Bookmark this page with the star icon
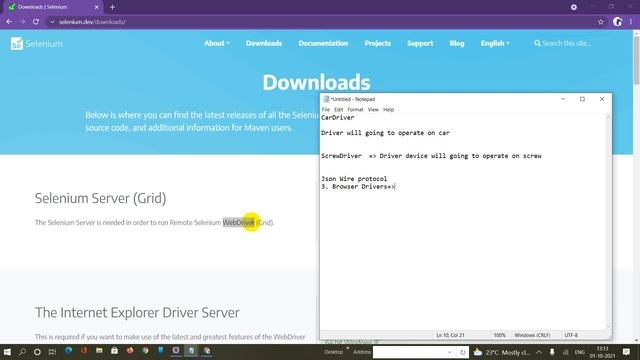The height and width of the screenshot is (360, 640). click(601, 22)
